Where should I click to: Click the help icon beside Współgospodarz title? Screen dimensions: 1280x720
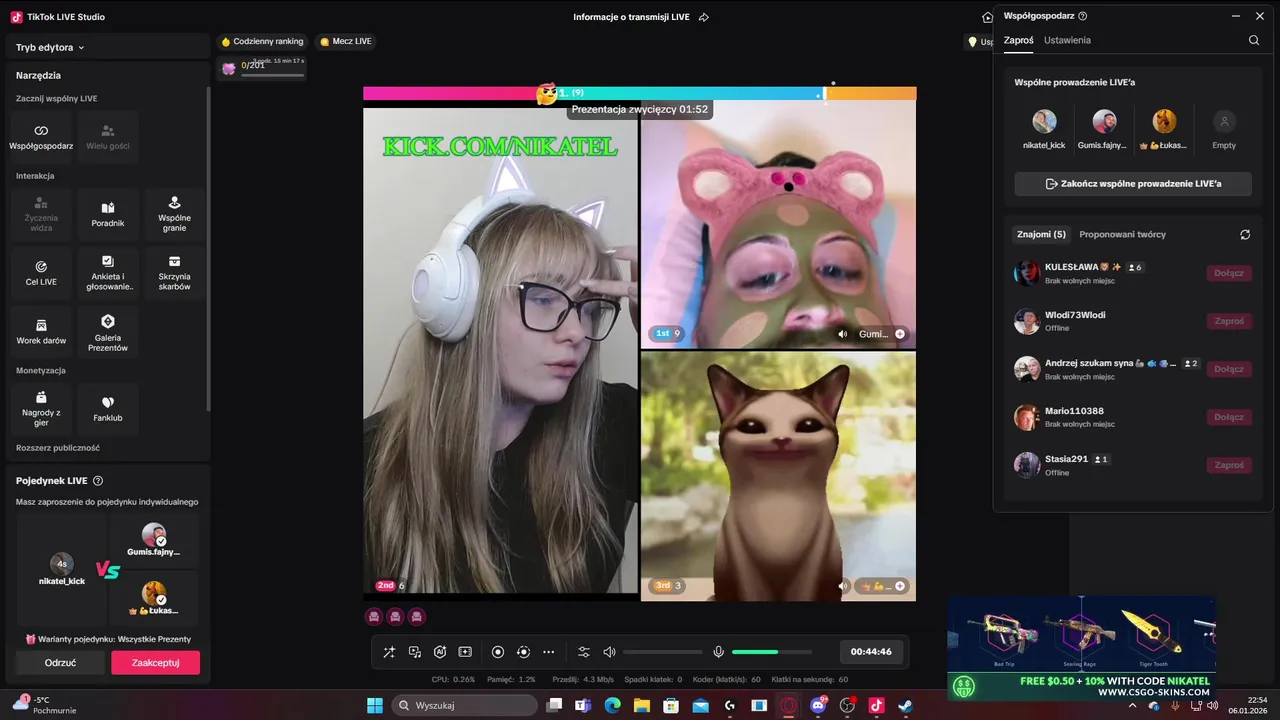(1083, 16)
